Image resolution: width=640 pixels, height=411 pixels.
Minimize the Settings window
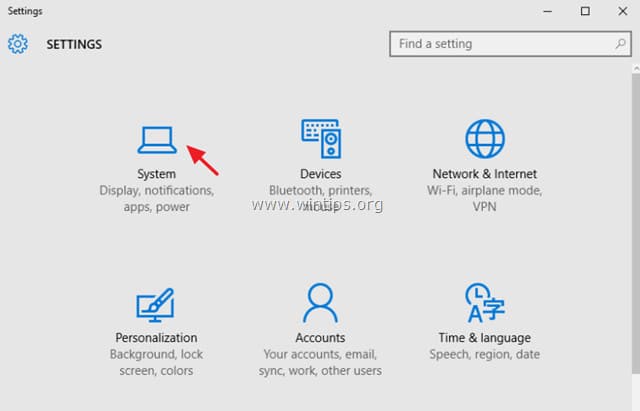(x=548, y=11)
